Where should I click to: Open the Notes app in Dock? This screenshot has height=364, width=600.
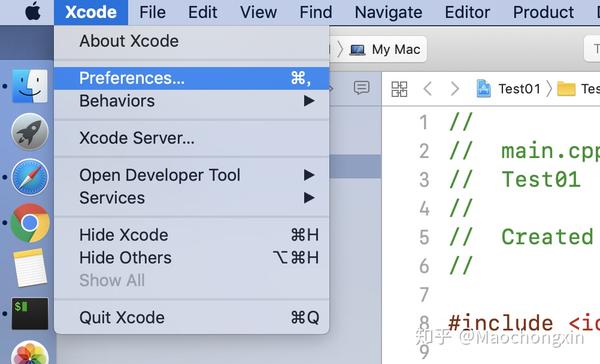click(30, 268)
